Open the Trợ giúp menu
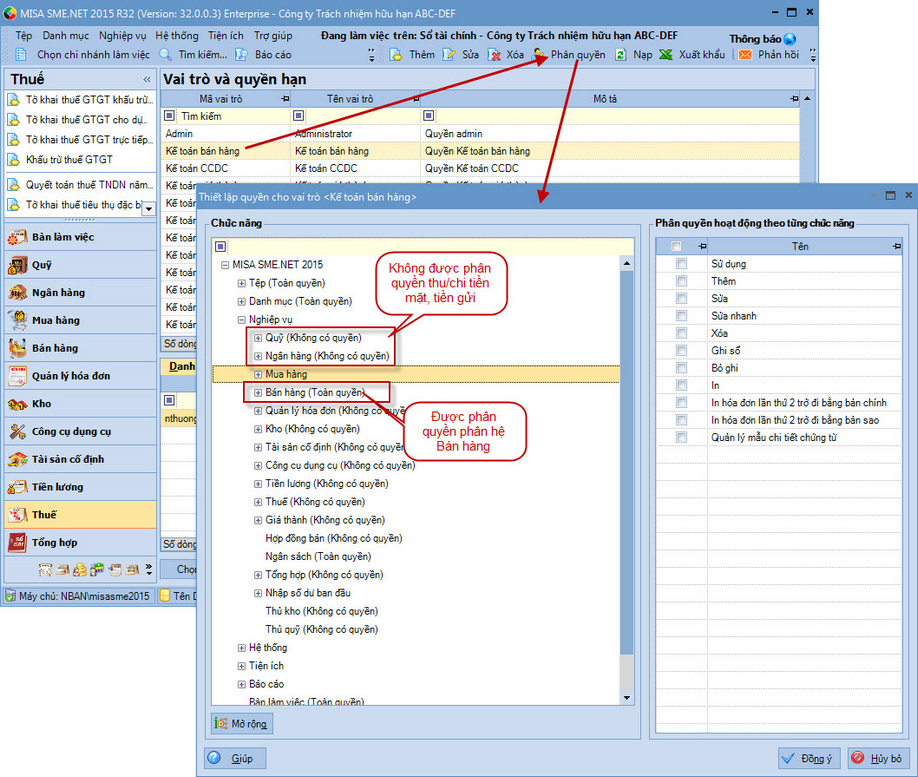This screenshot has height=777, width=918. click(273, 36)
